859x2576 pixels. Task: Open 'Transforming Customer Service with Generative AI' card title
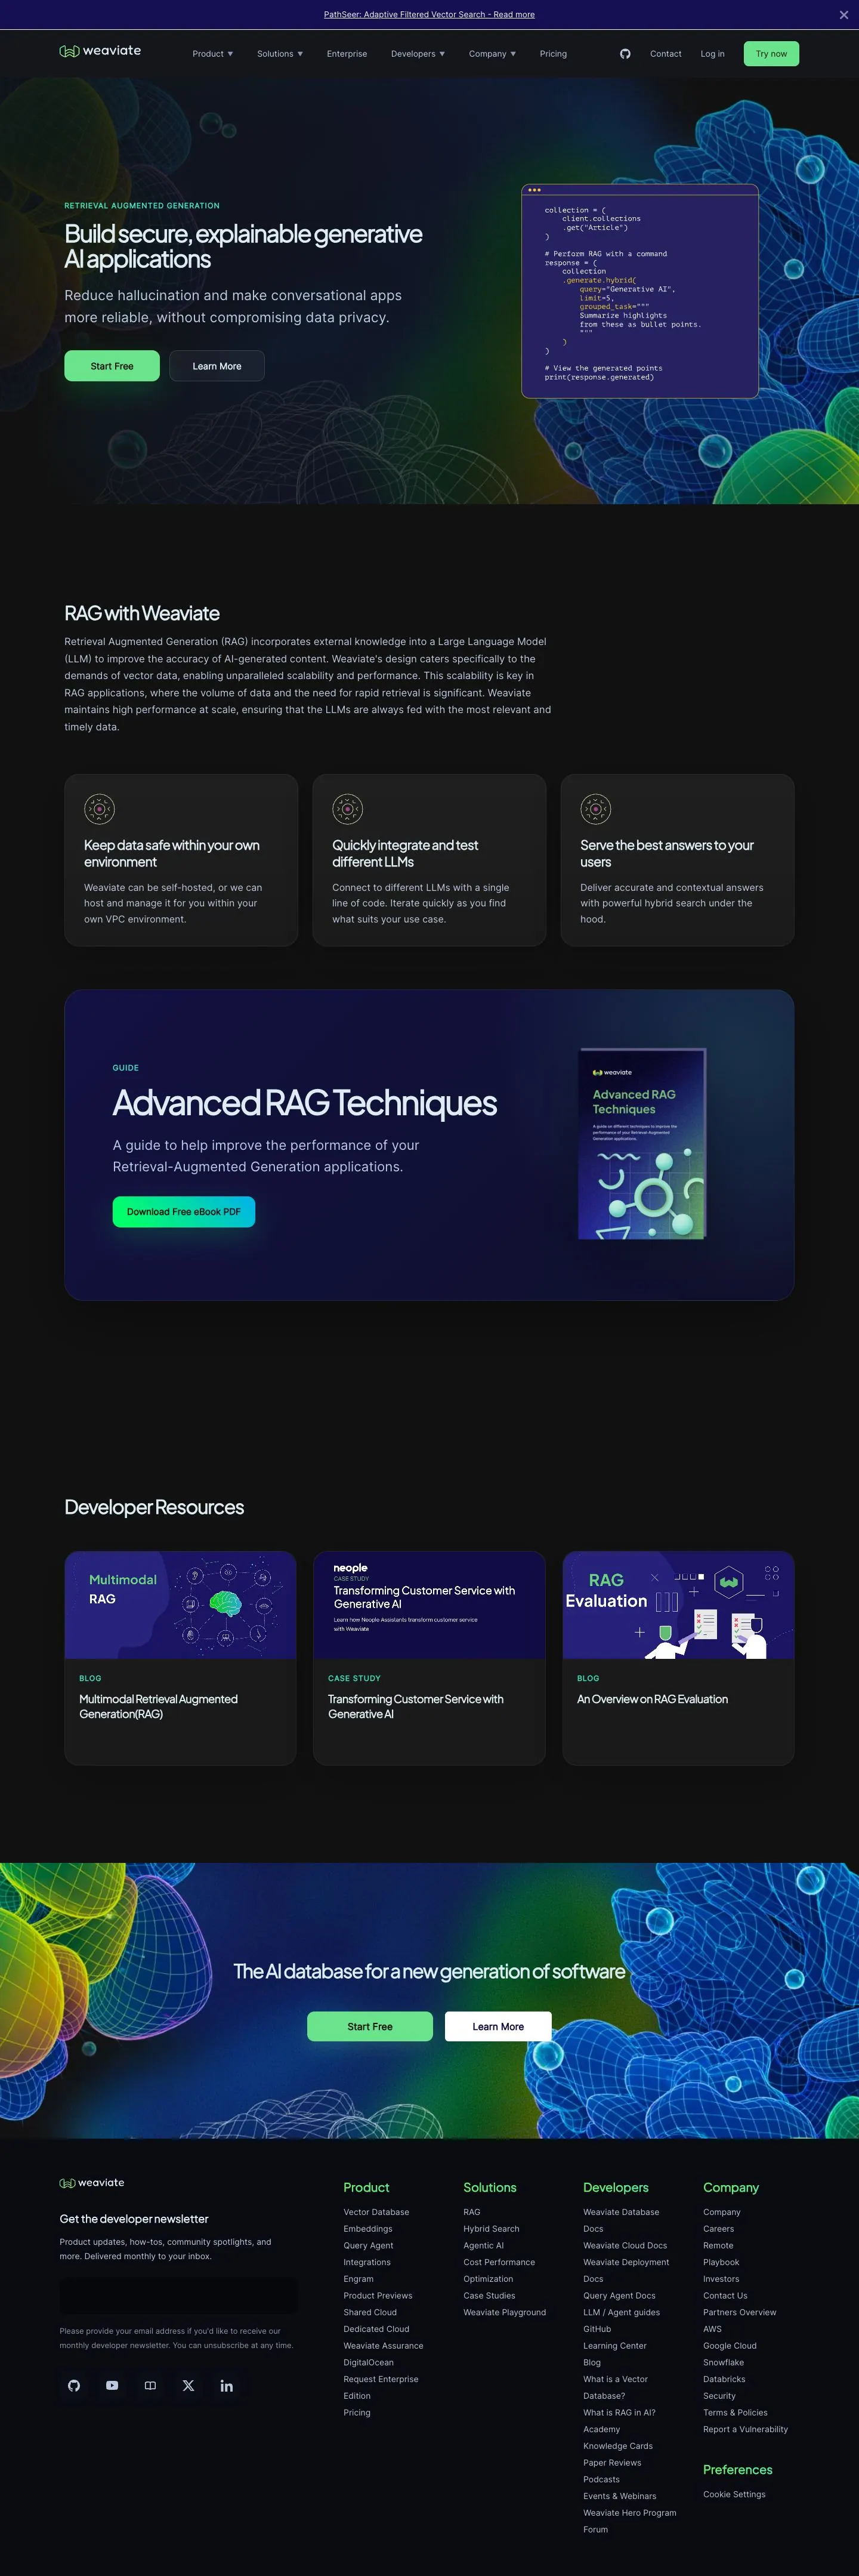416,1706
